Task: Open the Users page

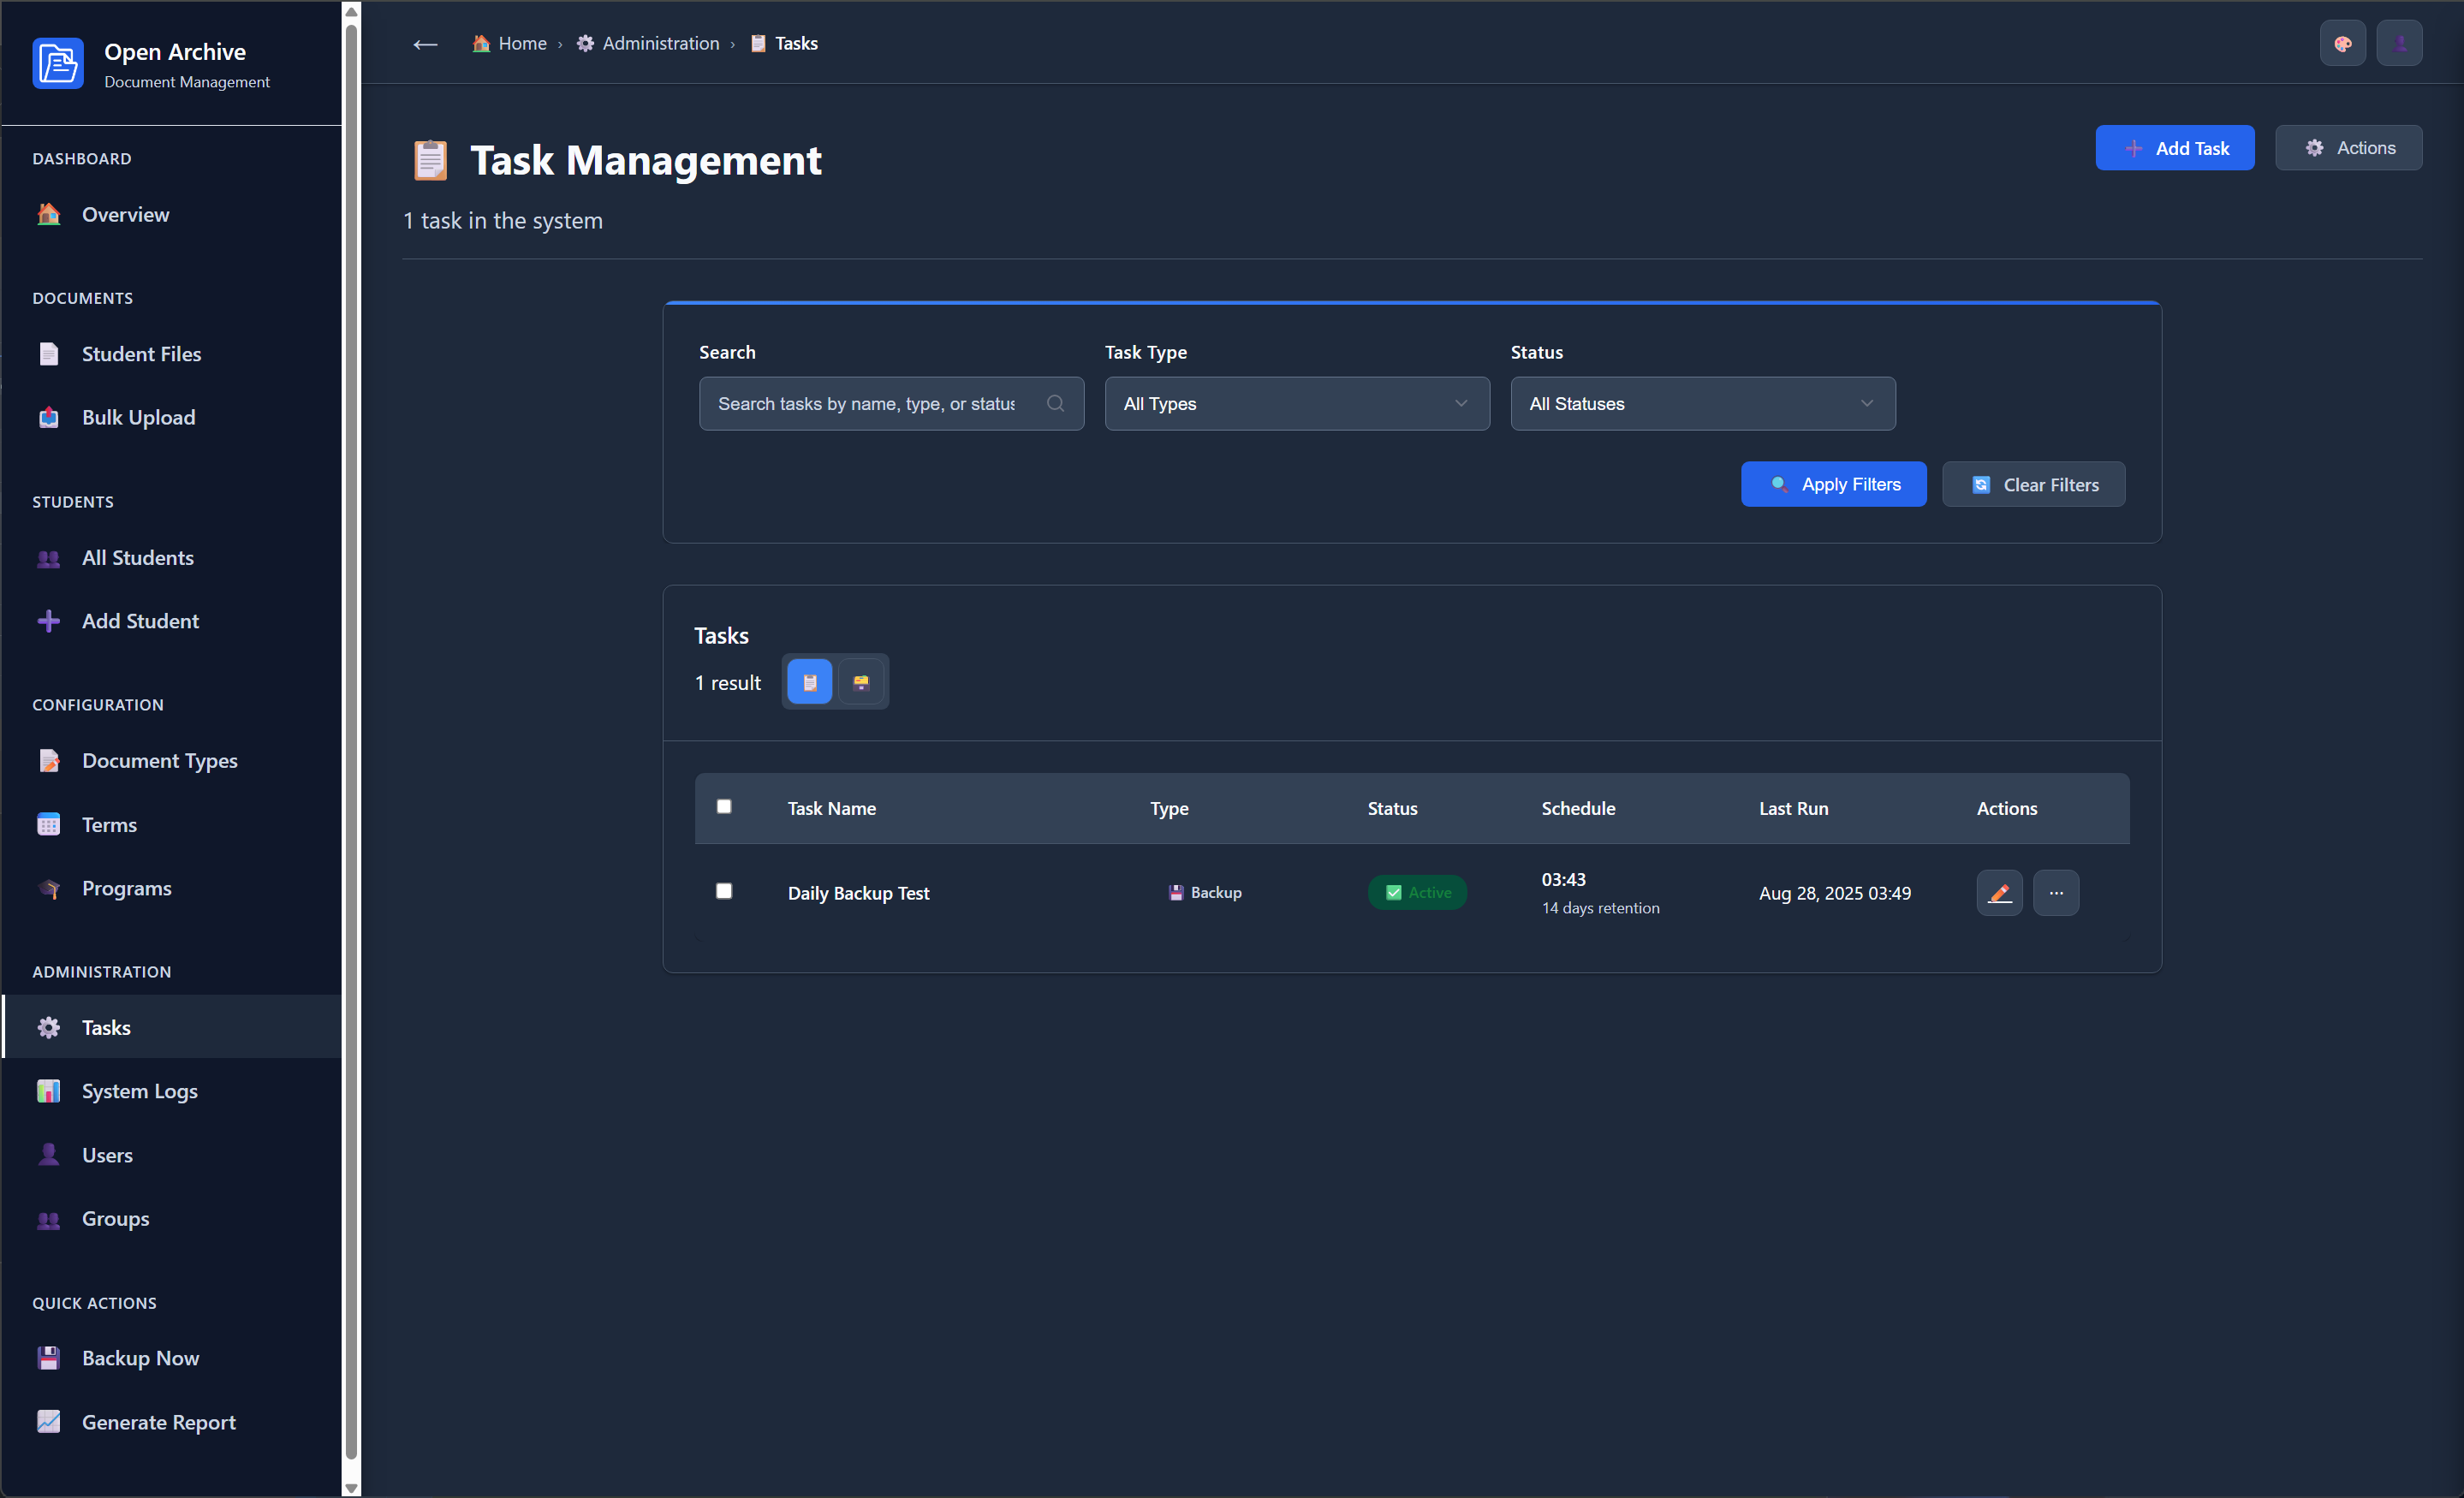Action: pos(172,1155)
